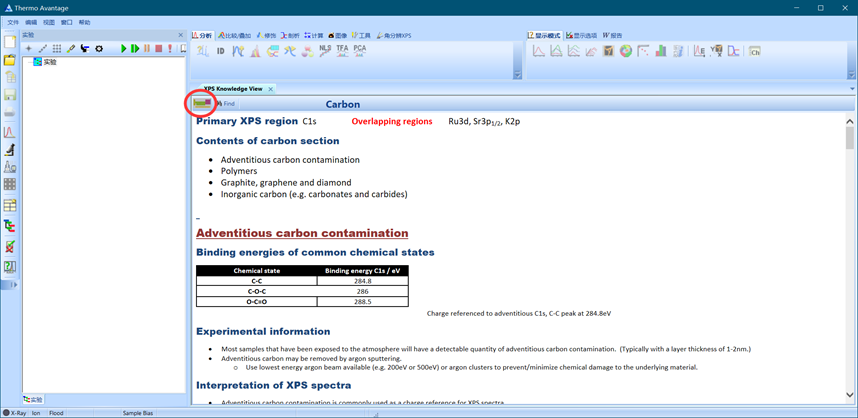Screen dimensions: 858x418
Task: Click the NLS fitting icon
Action: 325,50
